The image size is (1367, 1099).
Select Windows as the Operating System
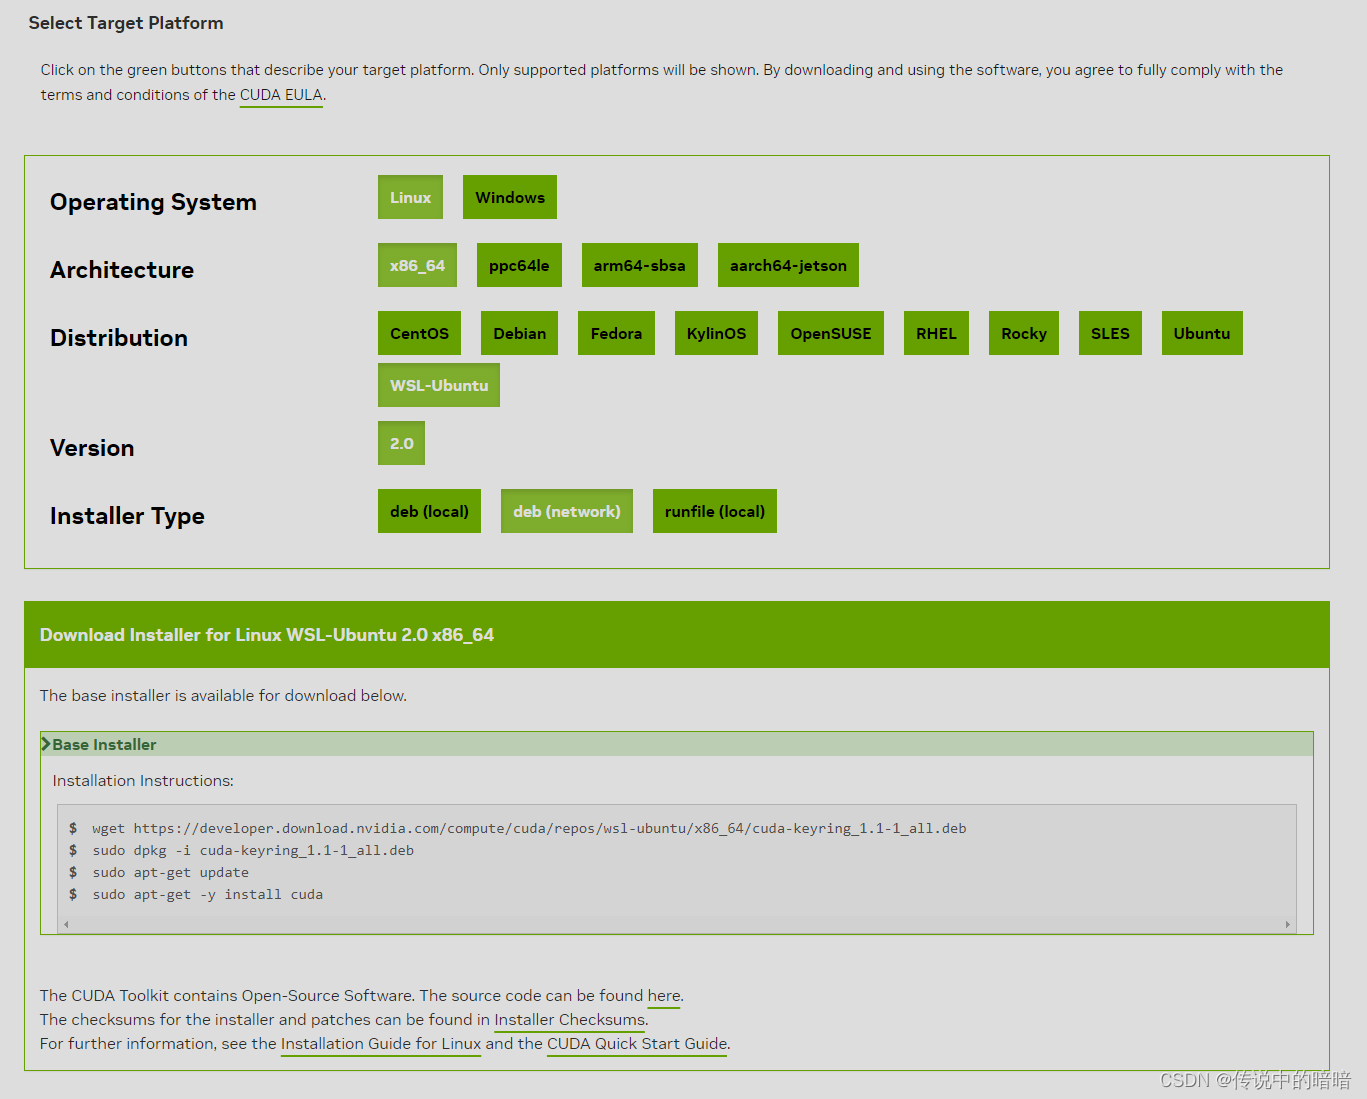click(509, 197)
